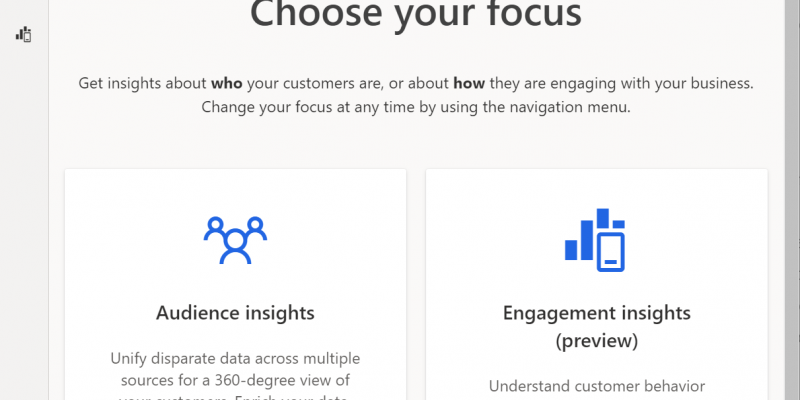Click the phone outline in the Engagement icon
Image resolution: width=800 pixels, height=400 pixels.
coord(611,253)
